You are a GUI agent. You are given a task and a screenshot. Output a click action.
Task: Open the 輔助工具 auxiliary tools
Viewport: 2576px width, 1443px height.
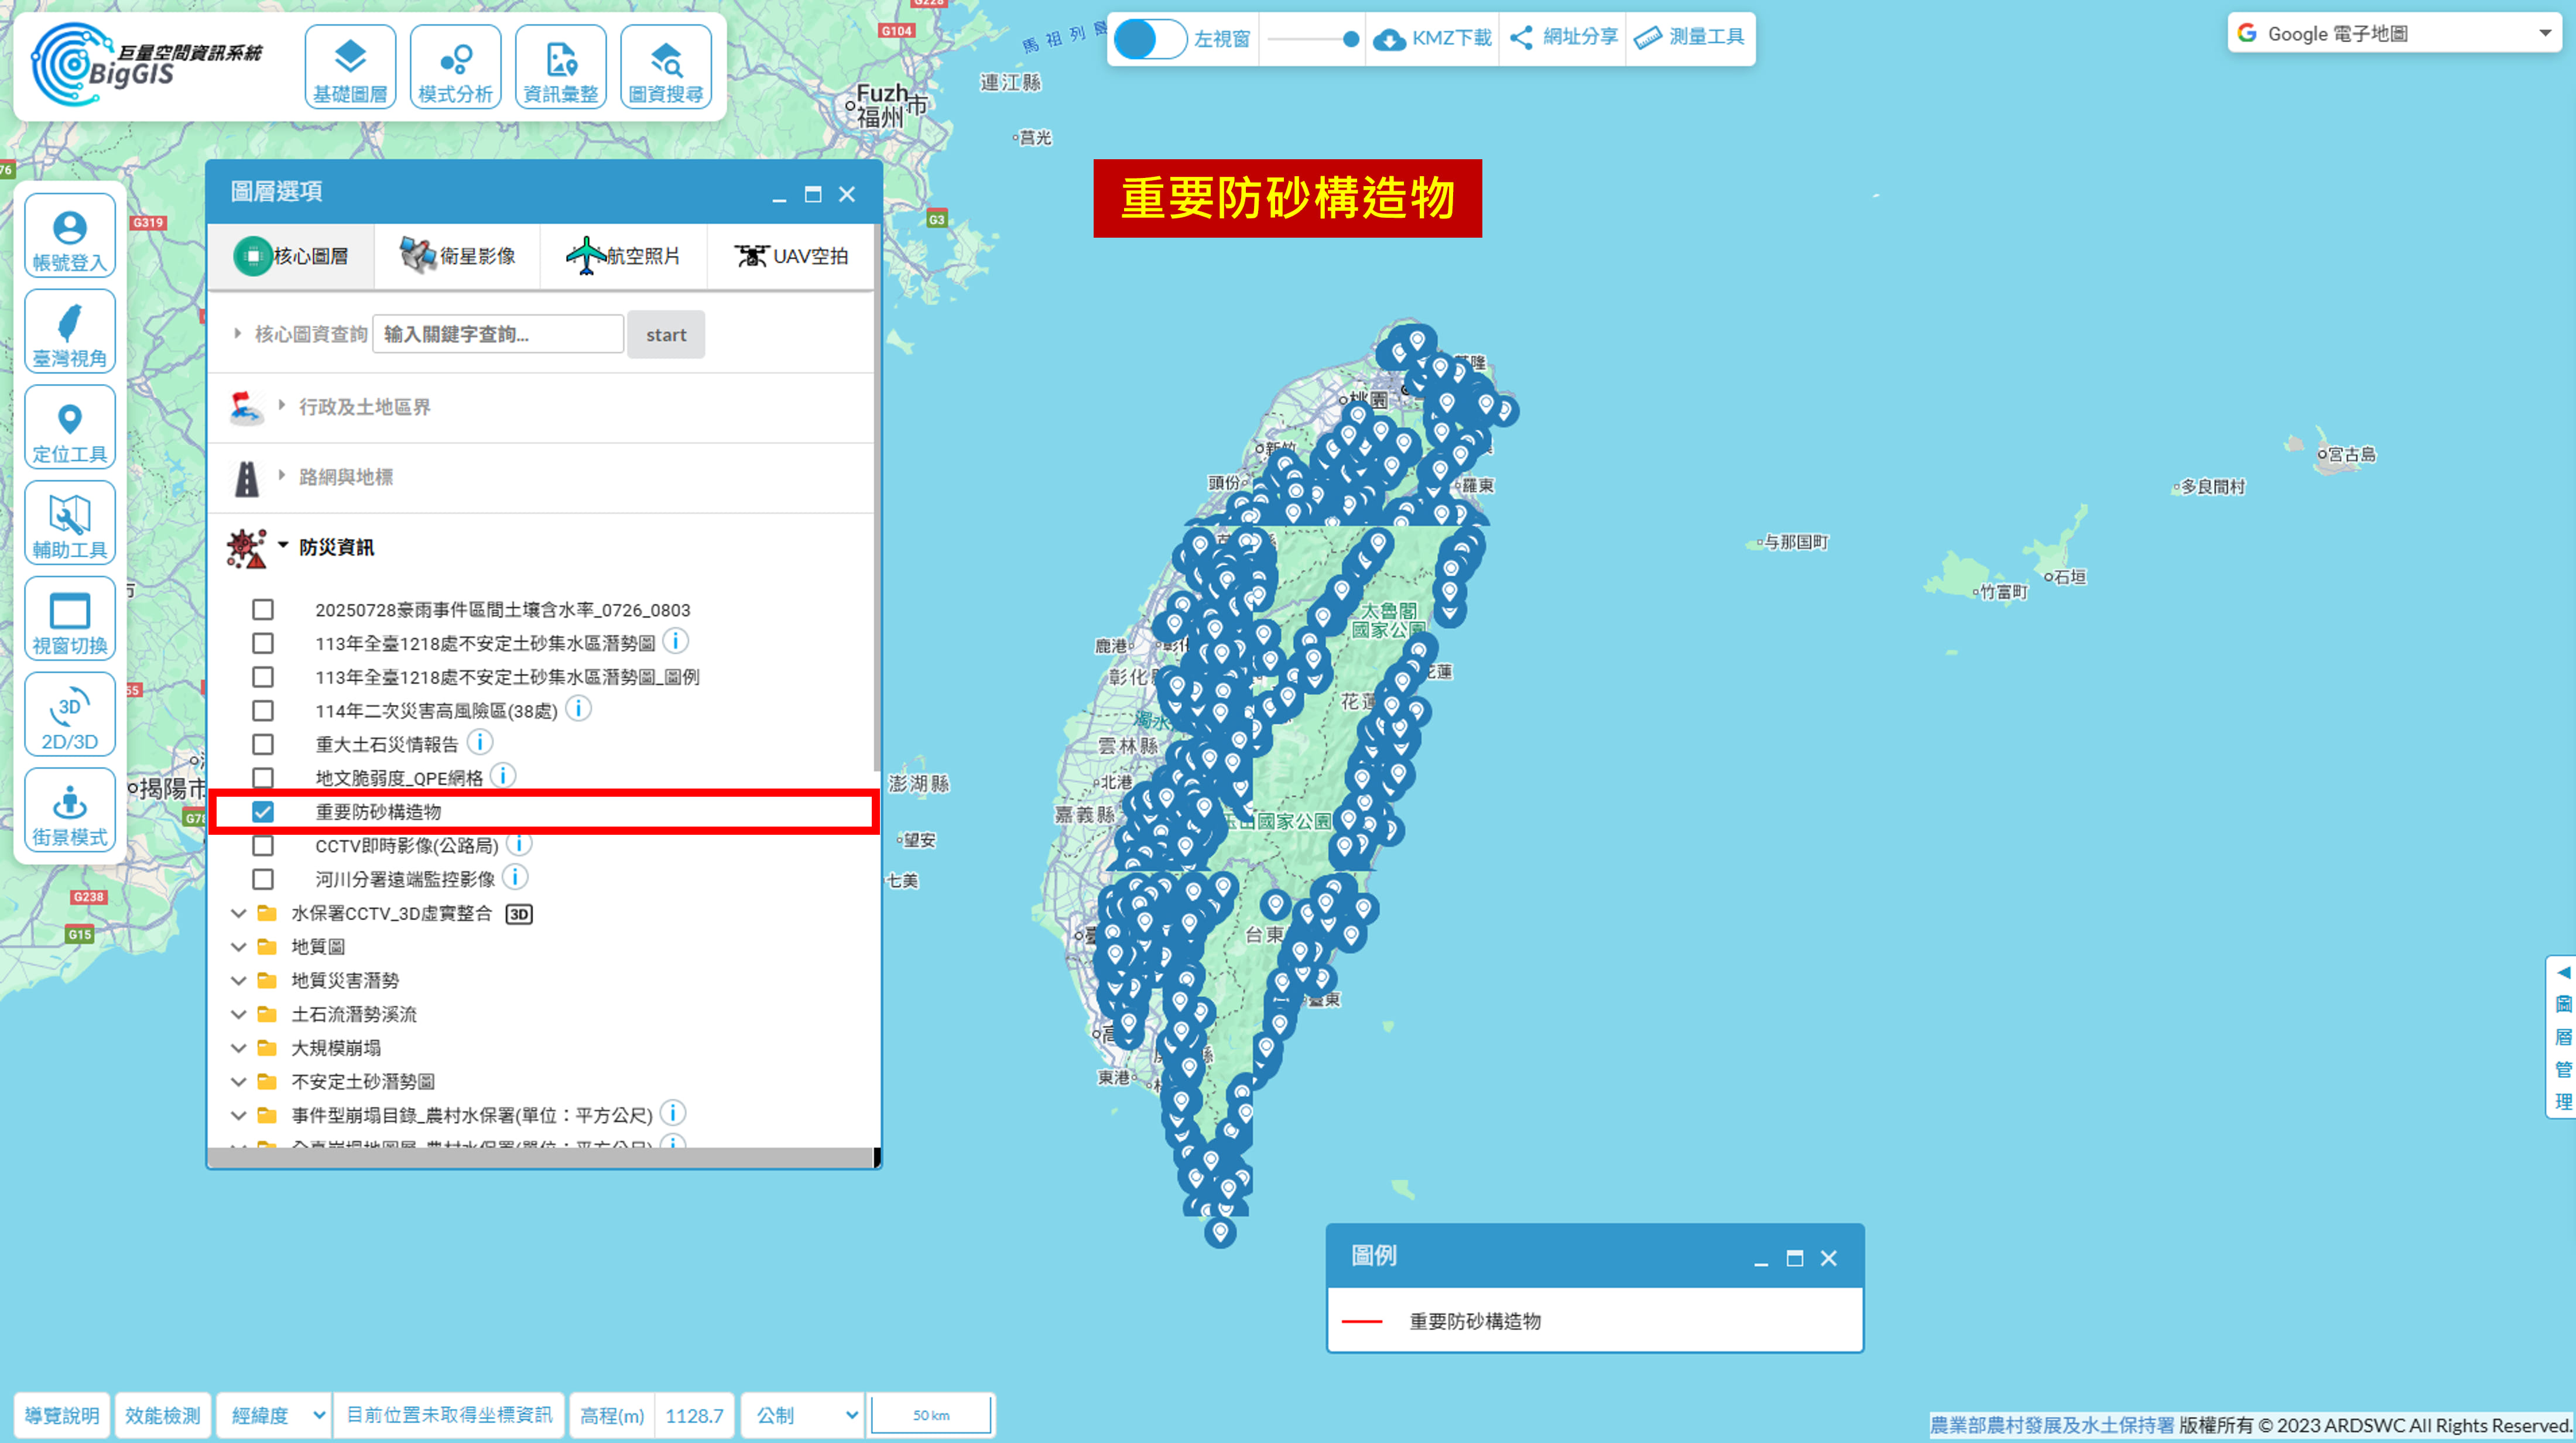[70, 523]
